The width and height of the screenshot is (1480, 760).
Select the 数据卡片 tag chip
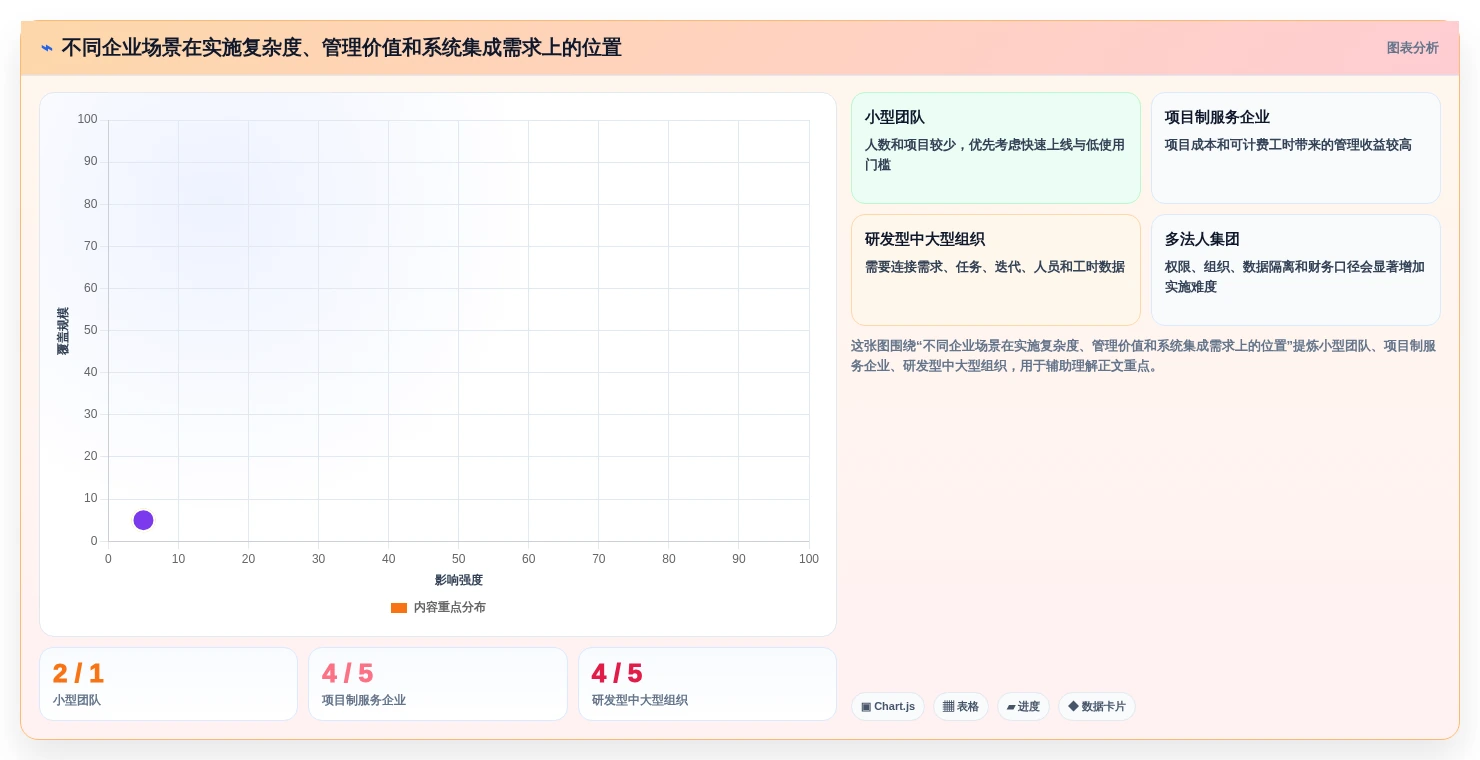tap(1097, 706)
